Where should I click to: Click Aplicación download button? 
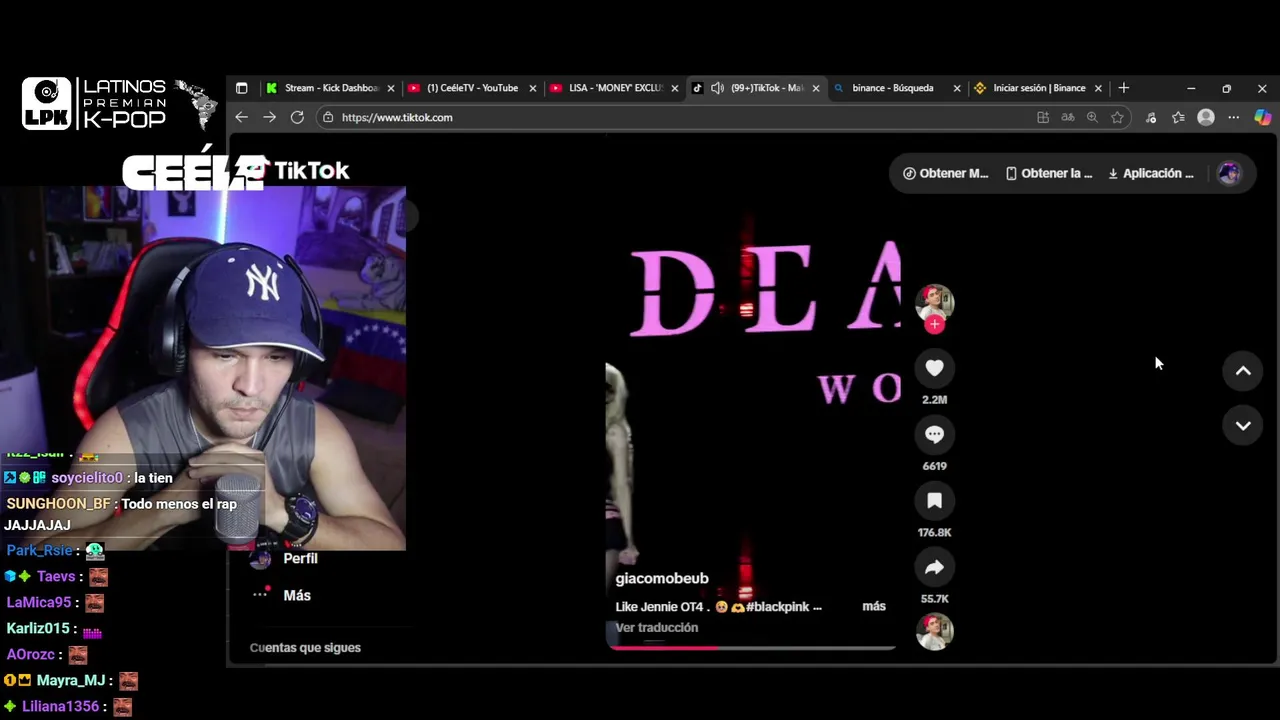point(1150,173)
